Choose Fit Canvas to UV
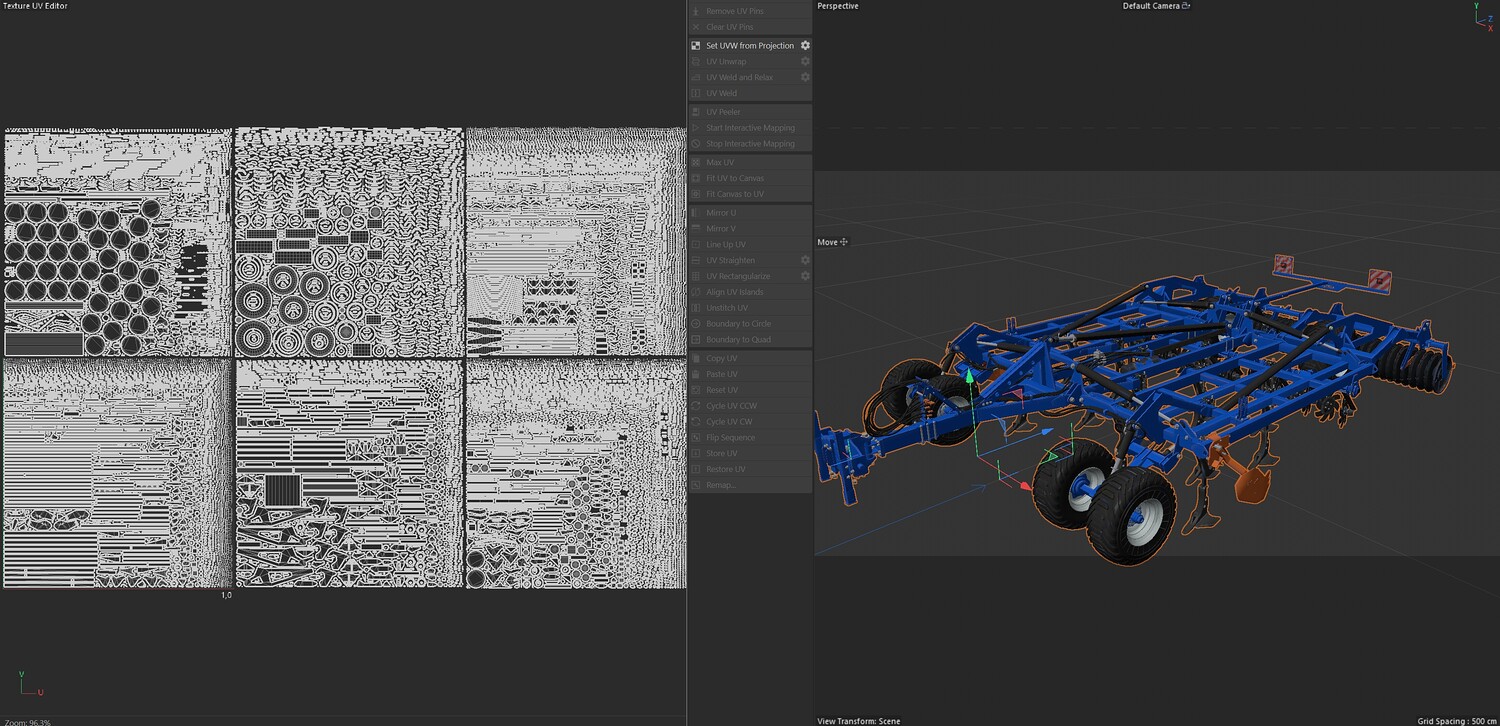 coord(735,194)
